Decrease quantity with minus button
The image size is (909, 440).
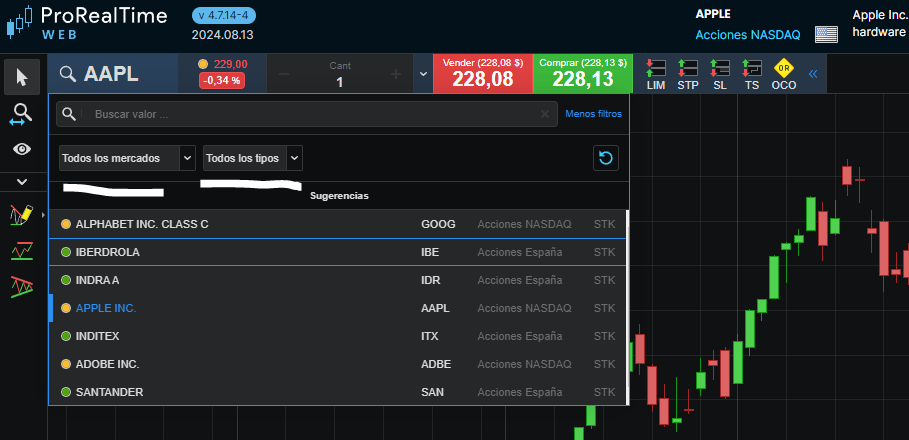(284, 74)
